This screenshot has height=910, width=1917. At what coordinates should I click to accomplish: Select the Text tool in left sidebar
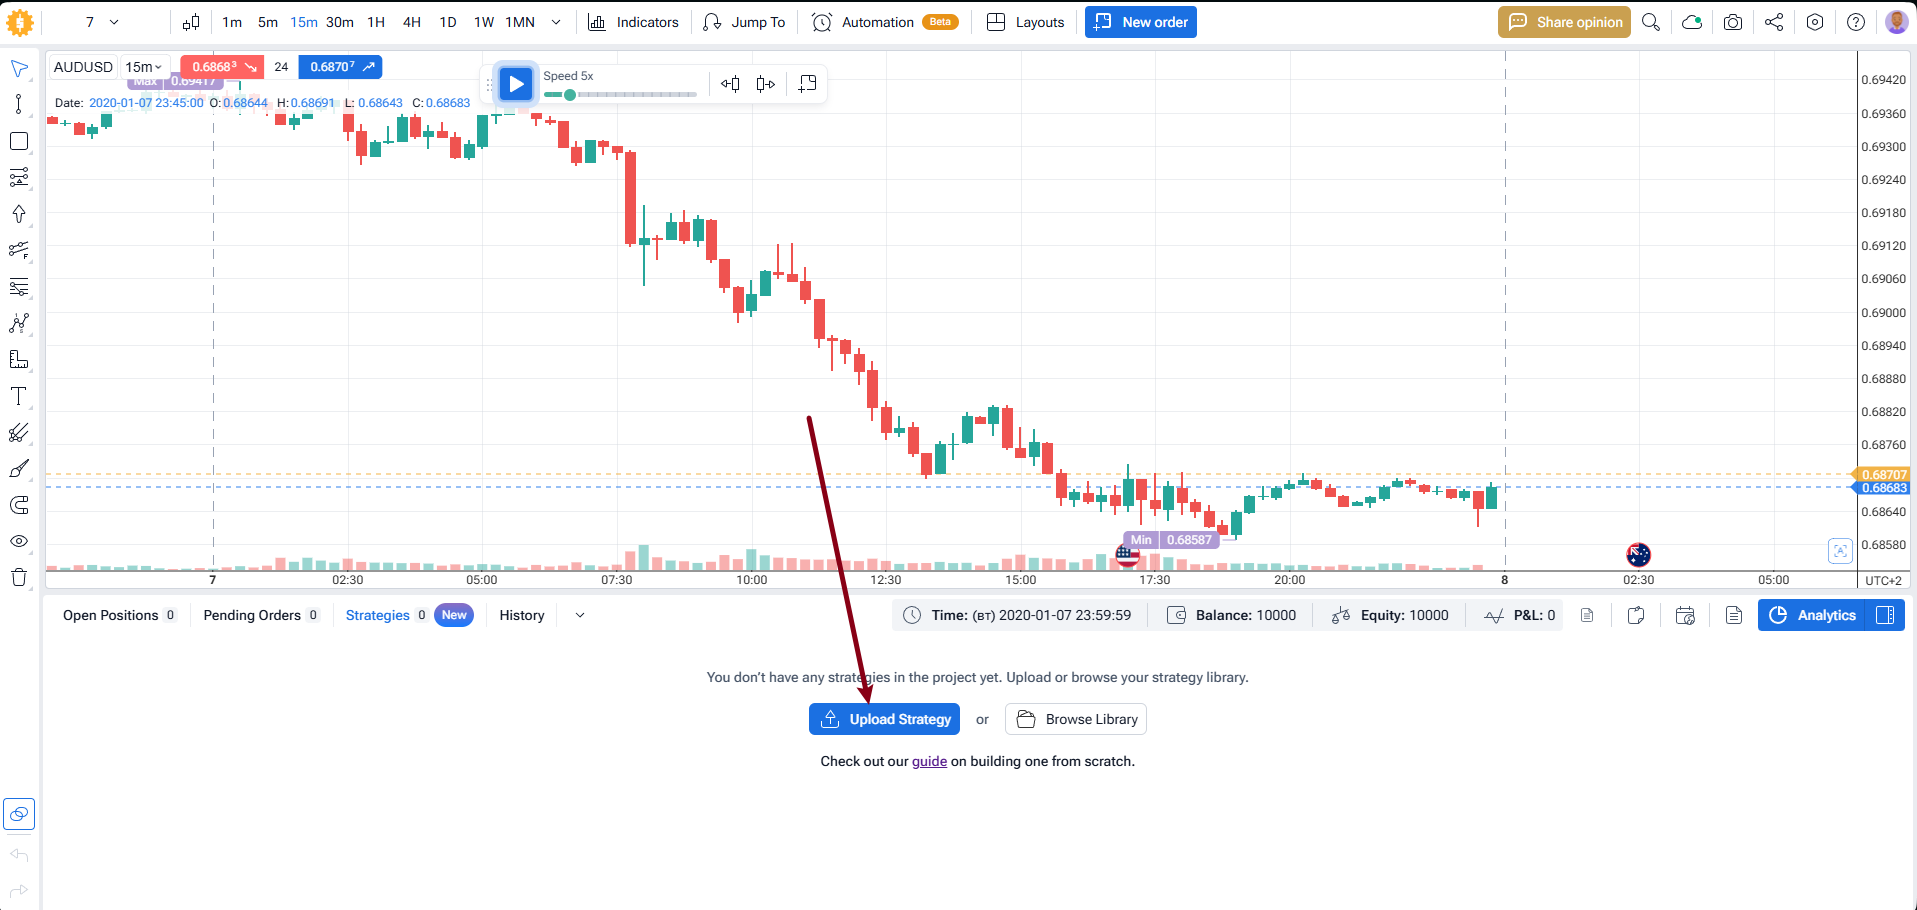pos(18,397)
